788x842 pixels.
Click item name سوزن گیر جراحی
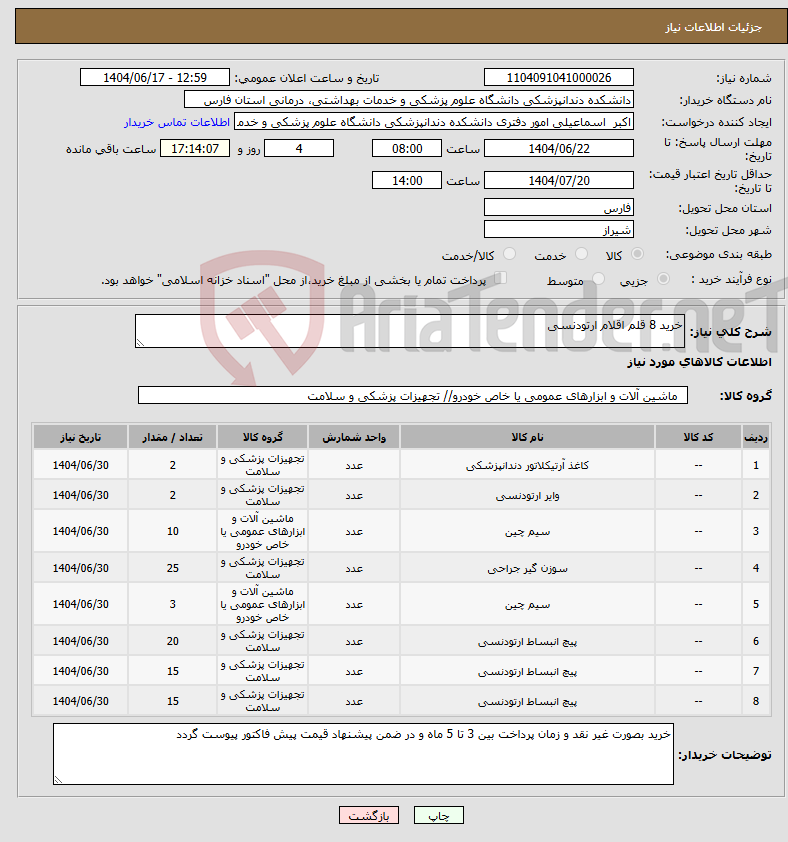[527, 568]
